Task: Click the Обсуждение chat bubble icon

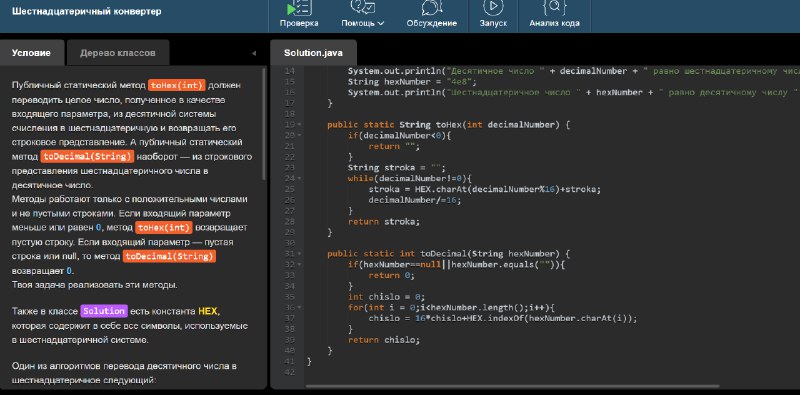Action: pos(432,7)
